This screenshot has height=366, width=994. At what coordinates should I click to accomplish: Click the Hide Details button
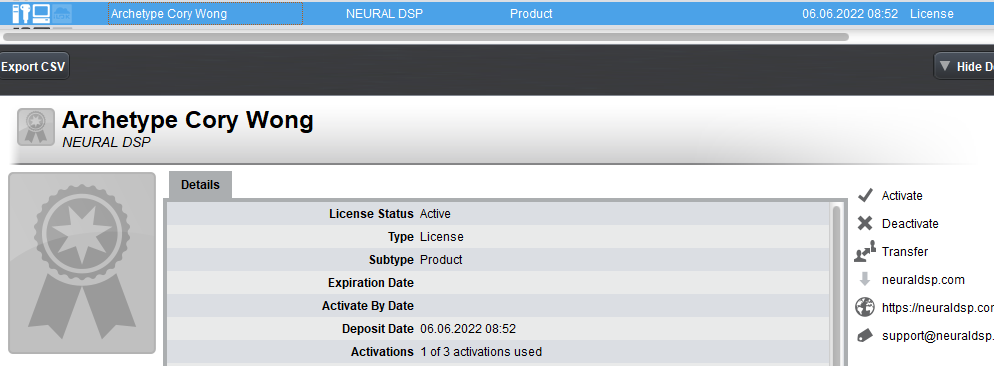(x=964, y=67)
